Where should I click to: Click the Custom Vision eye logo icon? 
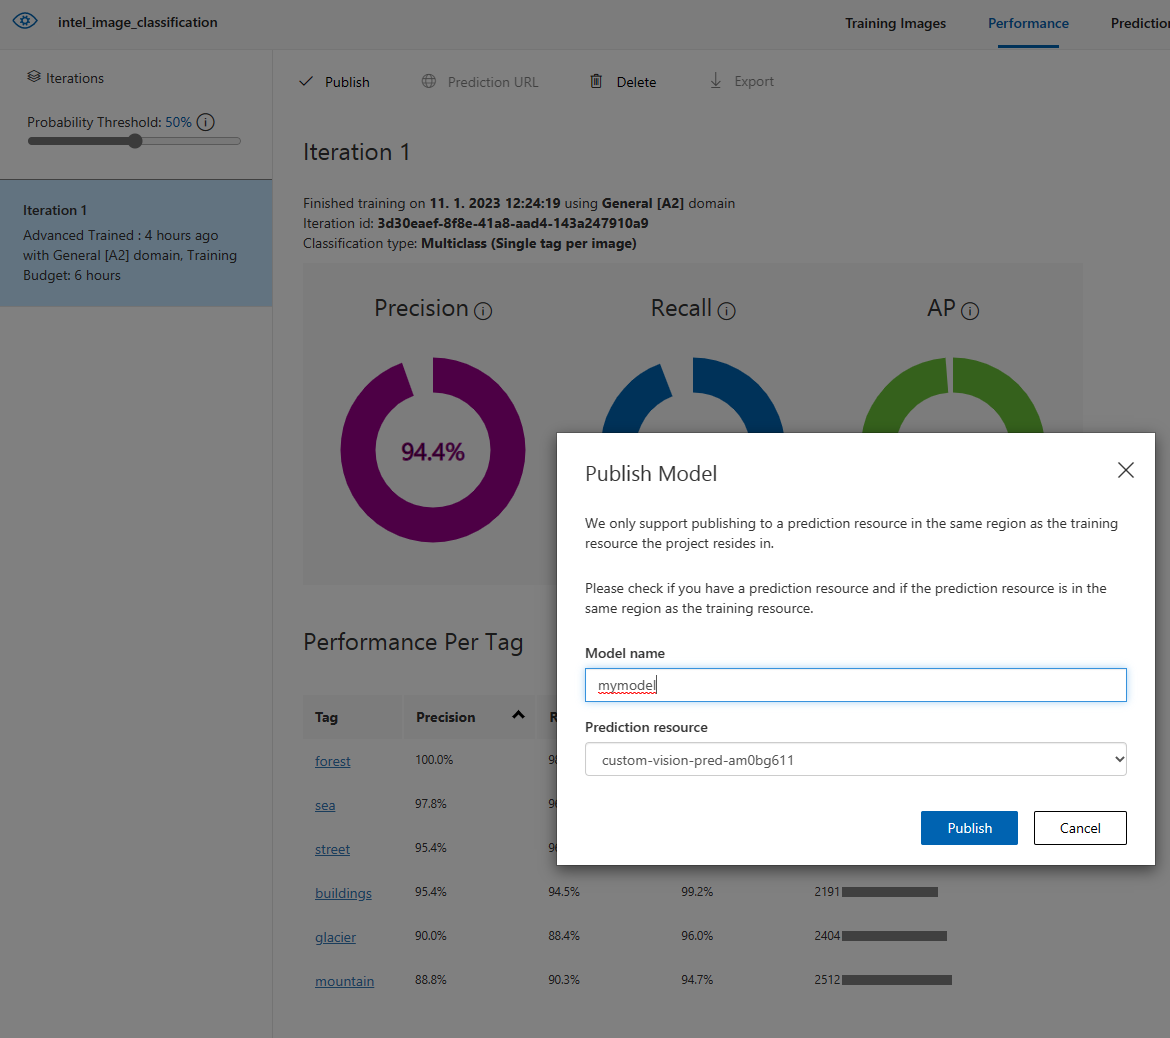pyautogui.click(x=25, y=21)
